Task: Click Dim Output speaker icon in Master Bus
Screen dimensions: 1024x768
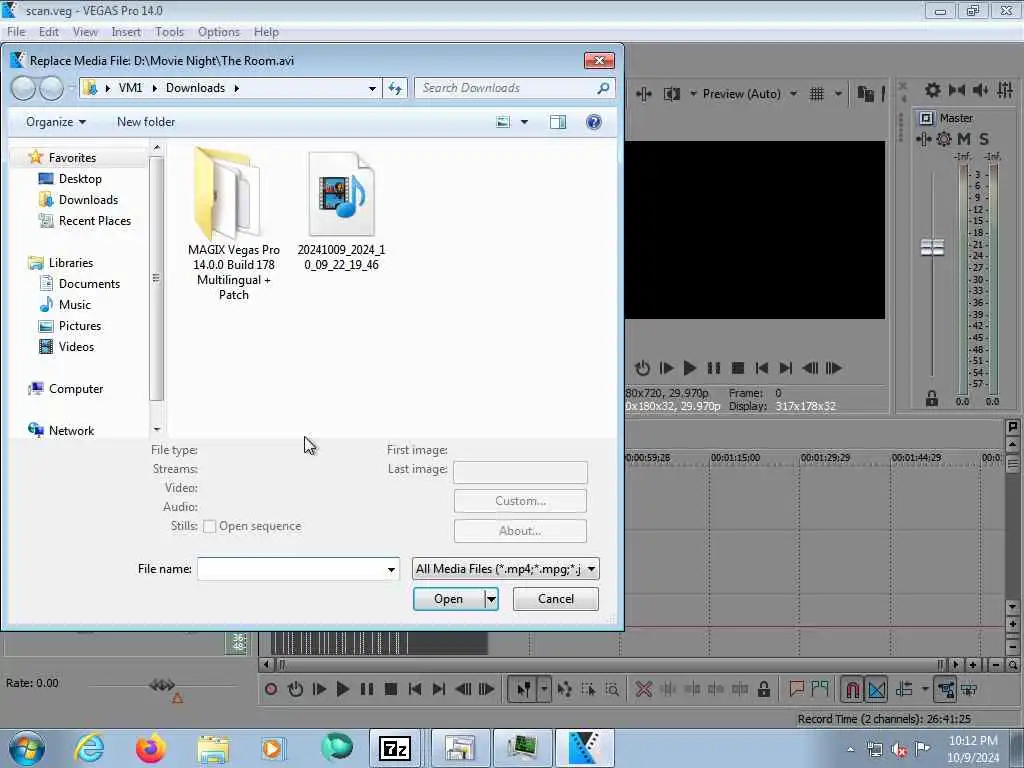Action: [980, 90]
